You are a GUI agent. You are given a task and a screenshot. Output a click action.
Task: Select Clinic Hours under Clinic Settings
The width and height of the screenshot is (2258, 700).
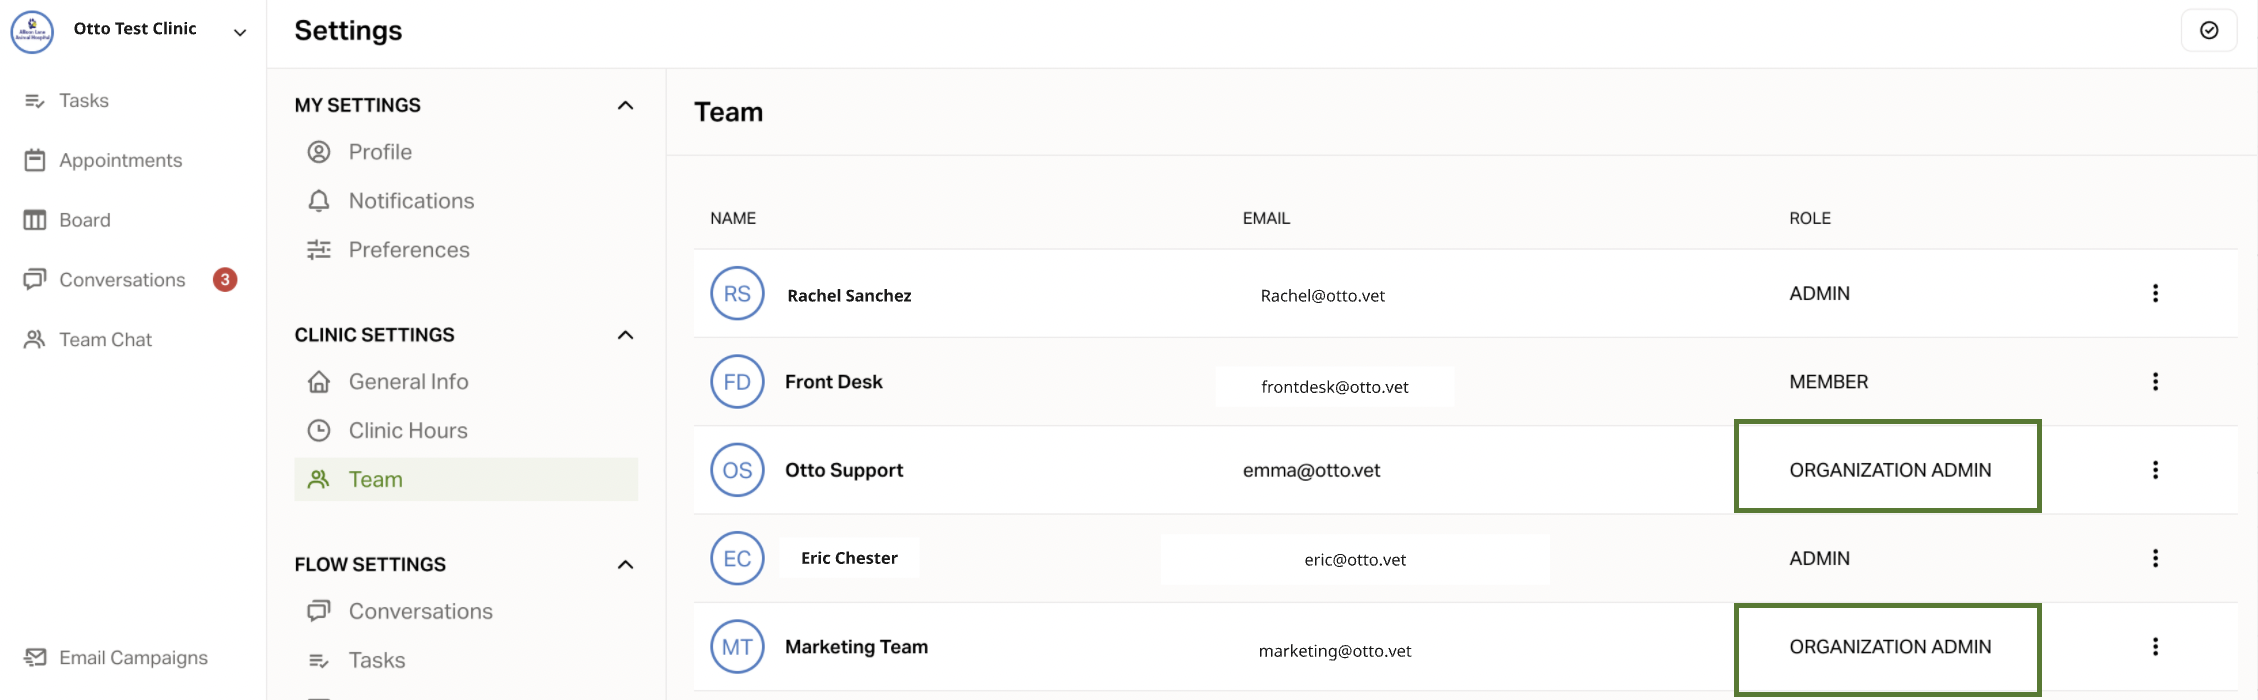[x=407, y=431]
